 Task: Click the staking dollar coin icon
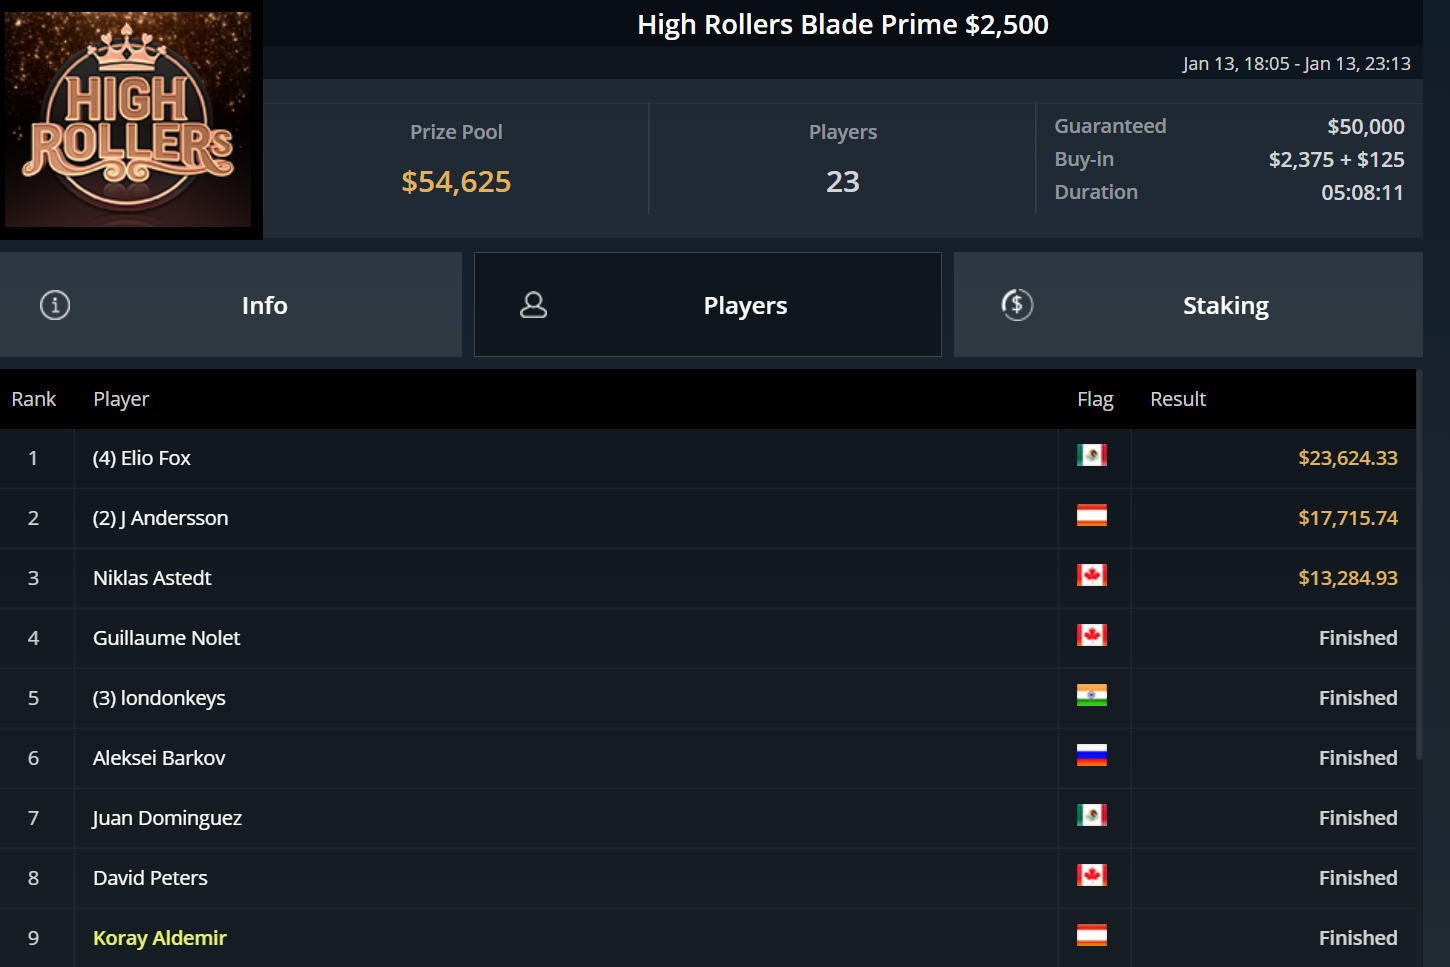click(1017, 305)
